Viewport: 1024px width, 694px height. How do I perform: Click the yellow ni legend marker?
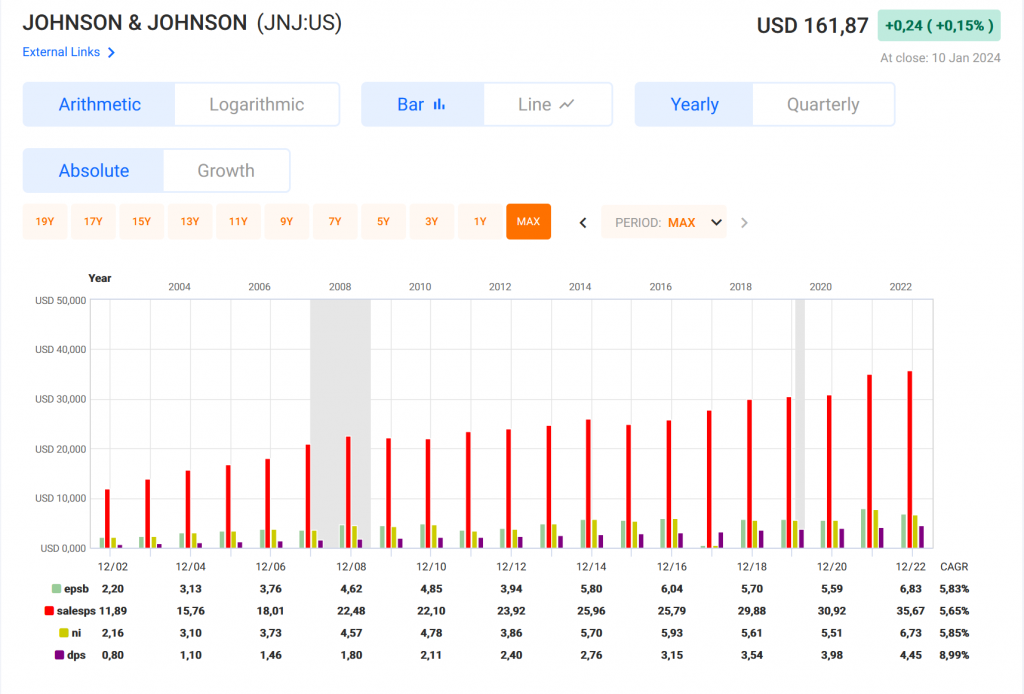click(x=62, y=633)
